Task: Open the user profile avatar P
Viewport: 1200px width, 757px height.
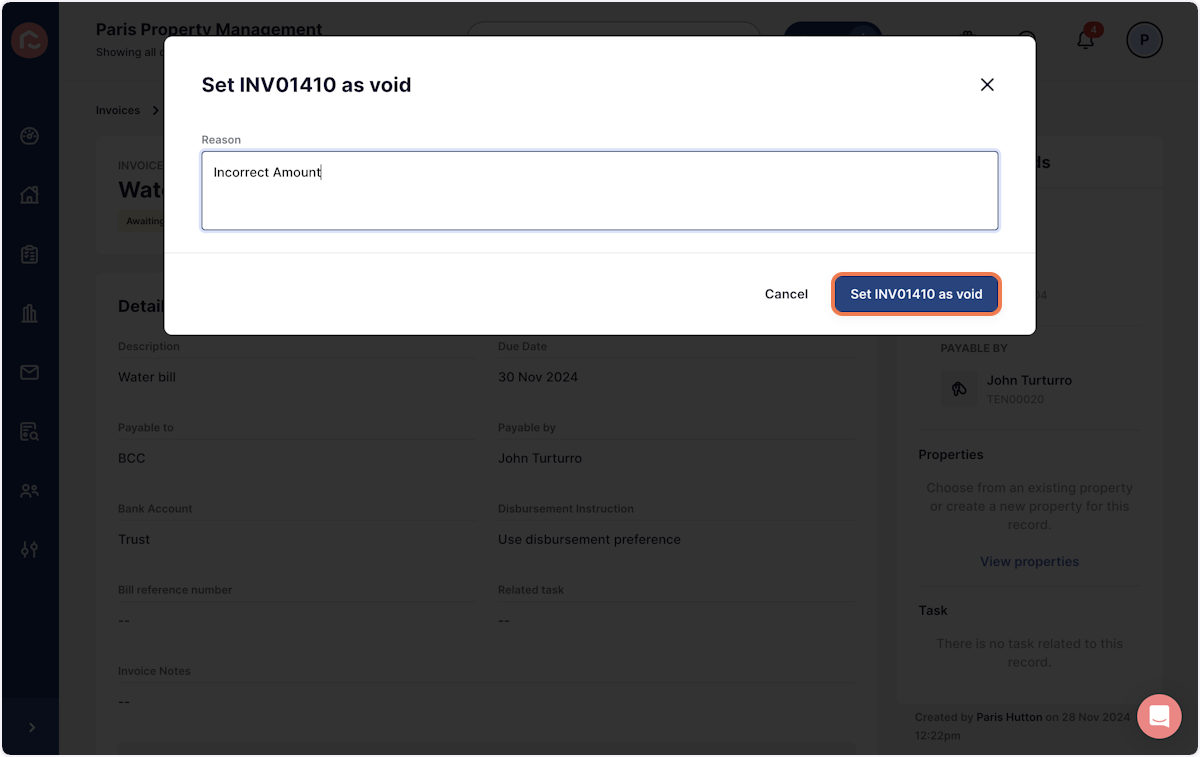Action: point(1144,40)
